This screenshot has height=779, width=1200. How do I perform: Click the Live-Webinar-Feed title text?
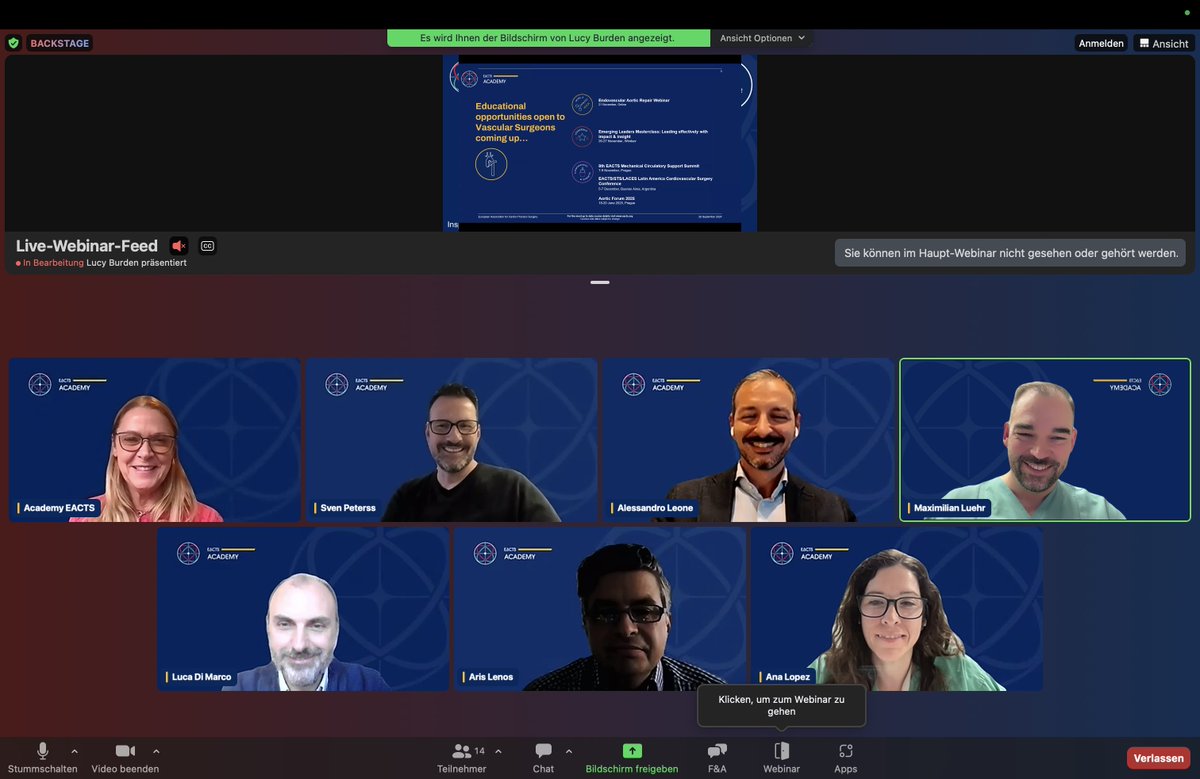point(87,246)
